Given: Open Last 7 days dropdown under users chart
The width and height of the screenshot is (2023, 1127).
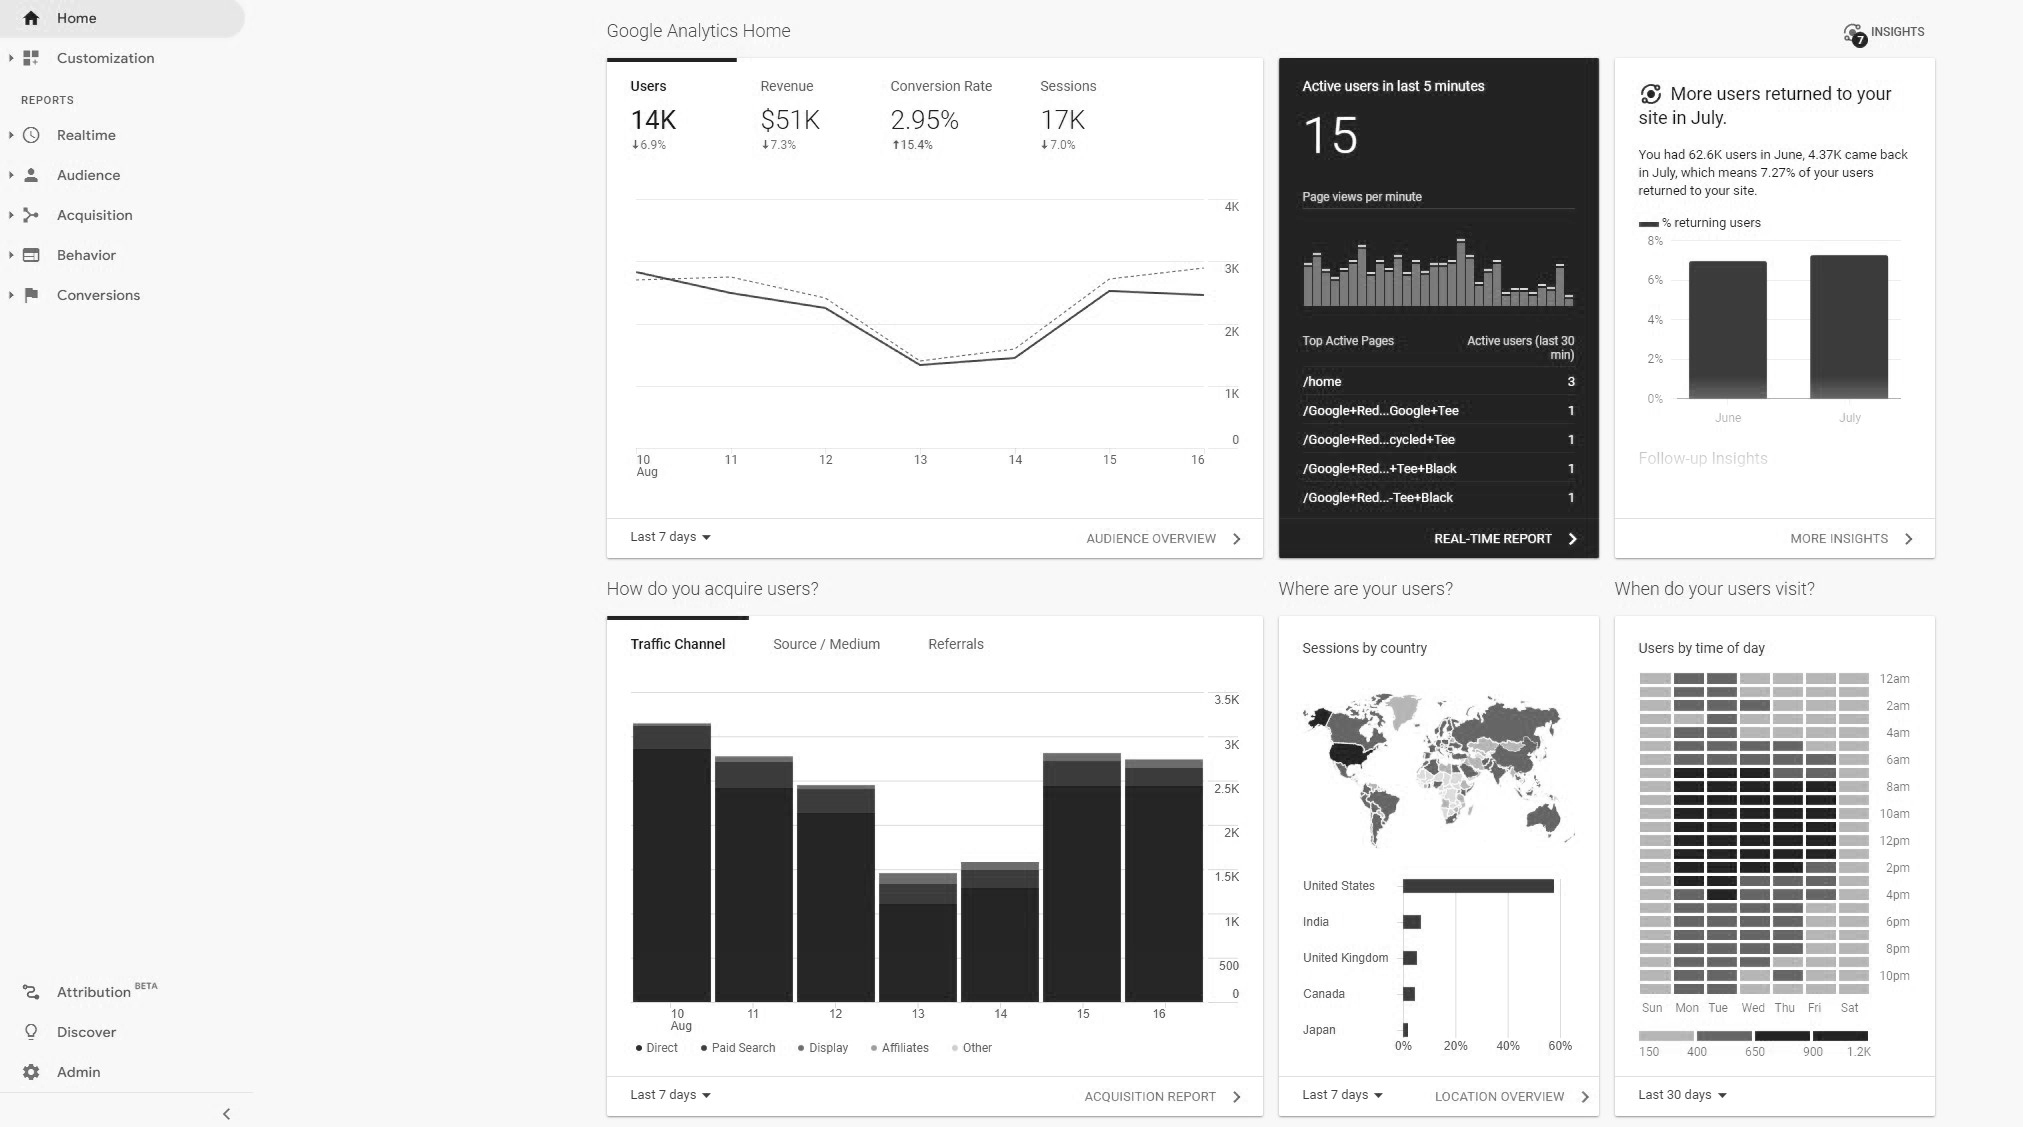Looking at the screenshot, I should [670, 537].
